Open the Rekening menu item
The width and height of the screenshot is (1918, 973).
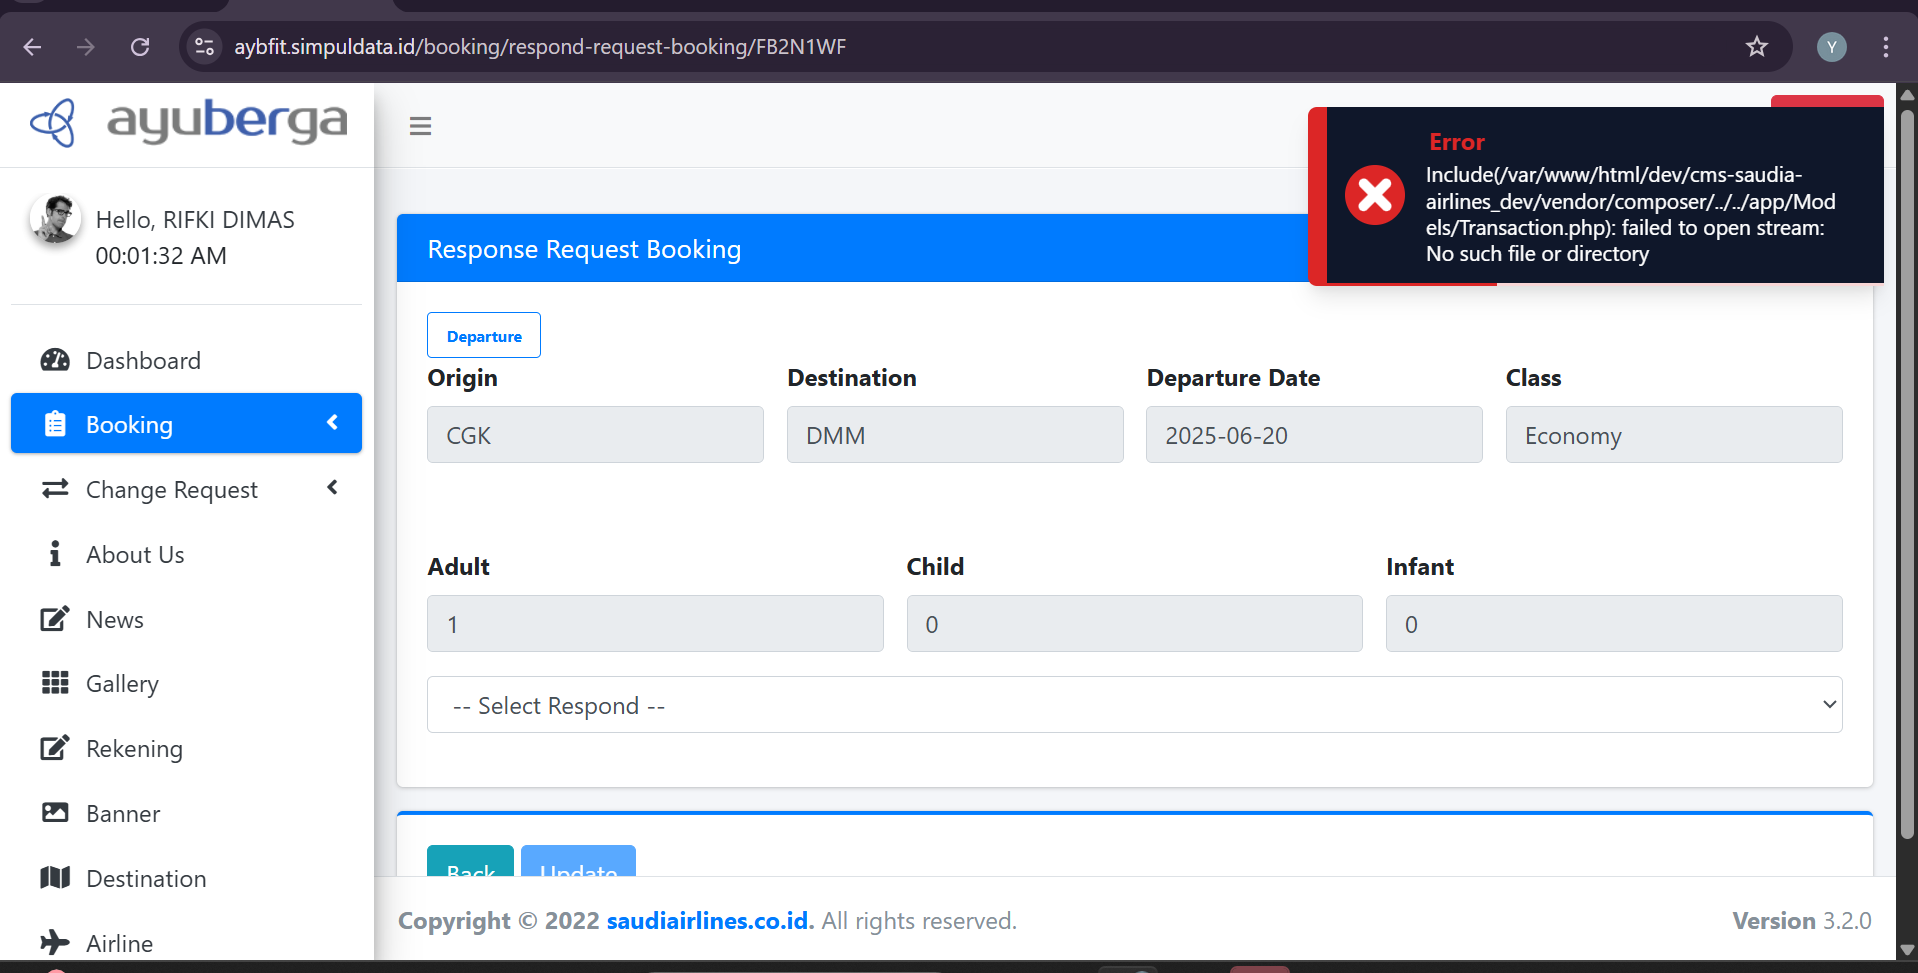tap(134, 749)
